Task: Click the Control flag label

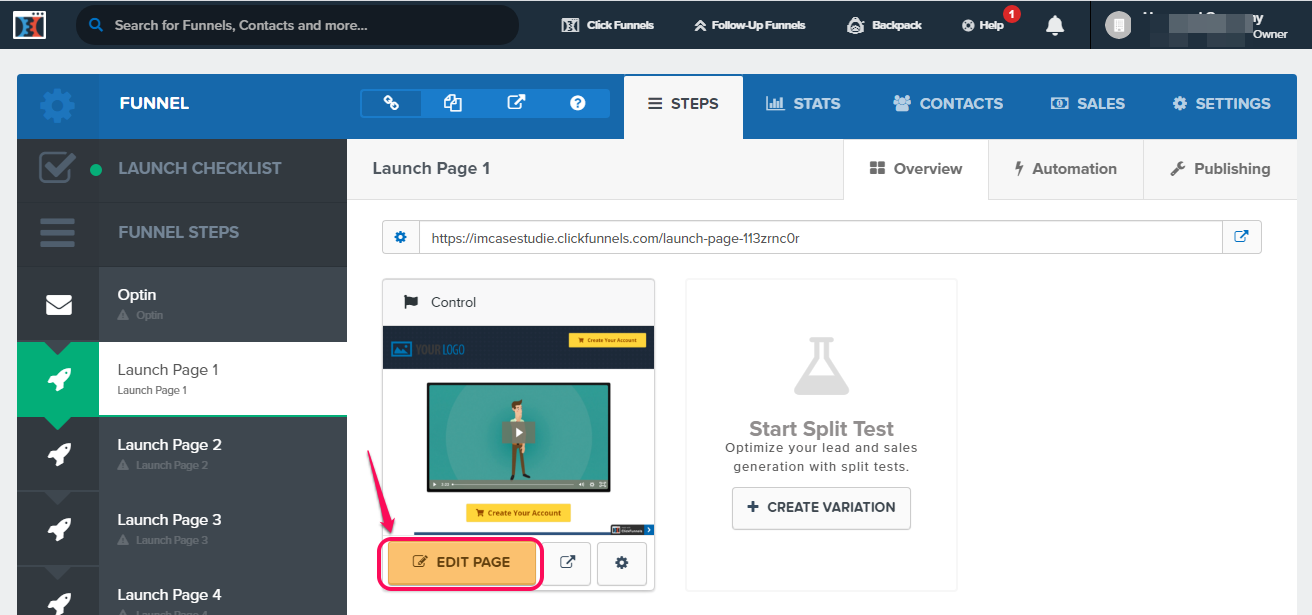Action: pos(440,302)
